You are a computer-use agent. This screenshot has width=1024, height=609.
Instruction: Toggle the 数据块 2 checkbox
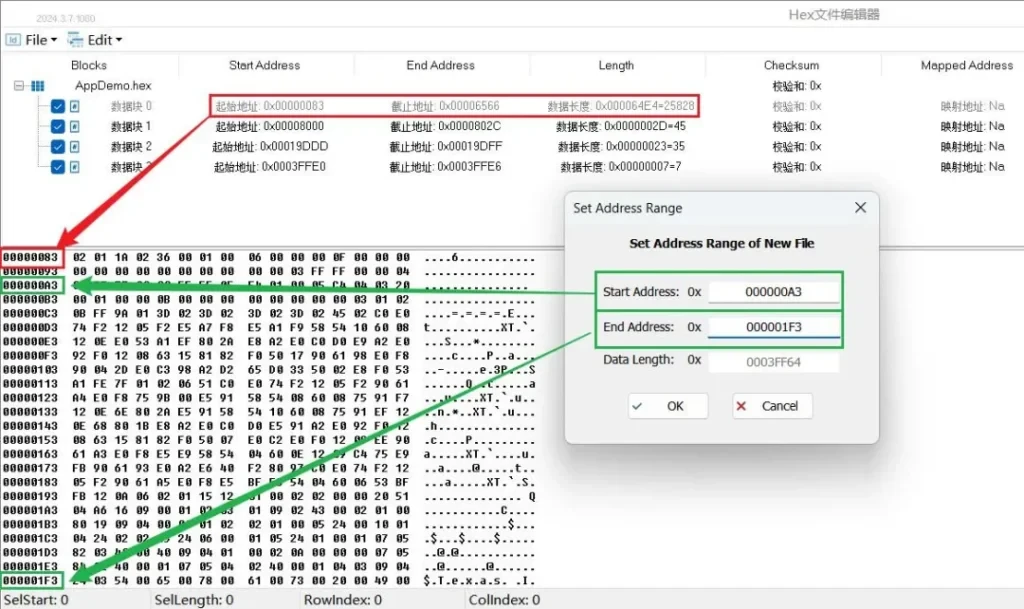(58, 146)
